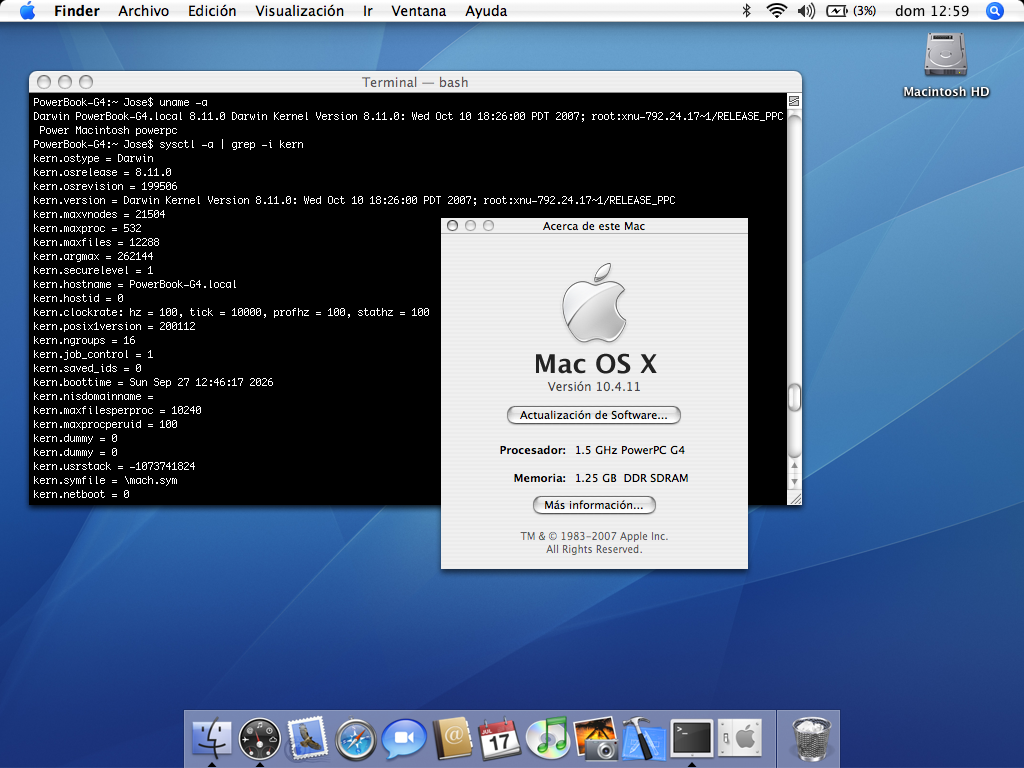Screen dimensions: 1024x768
Task: Click the Actualización de Software button
Action: (594, 415)
